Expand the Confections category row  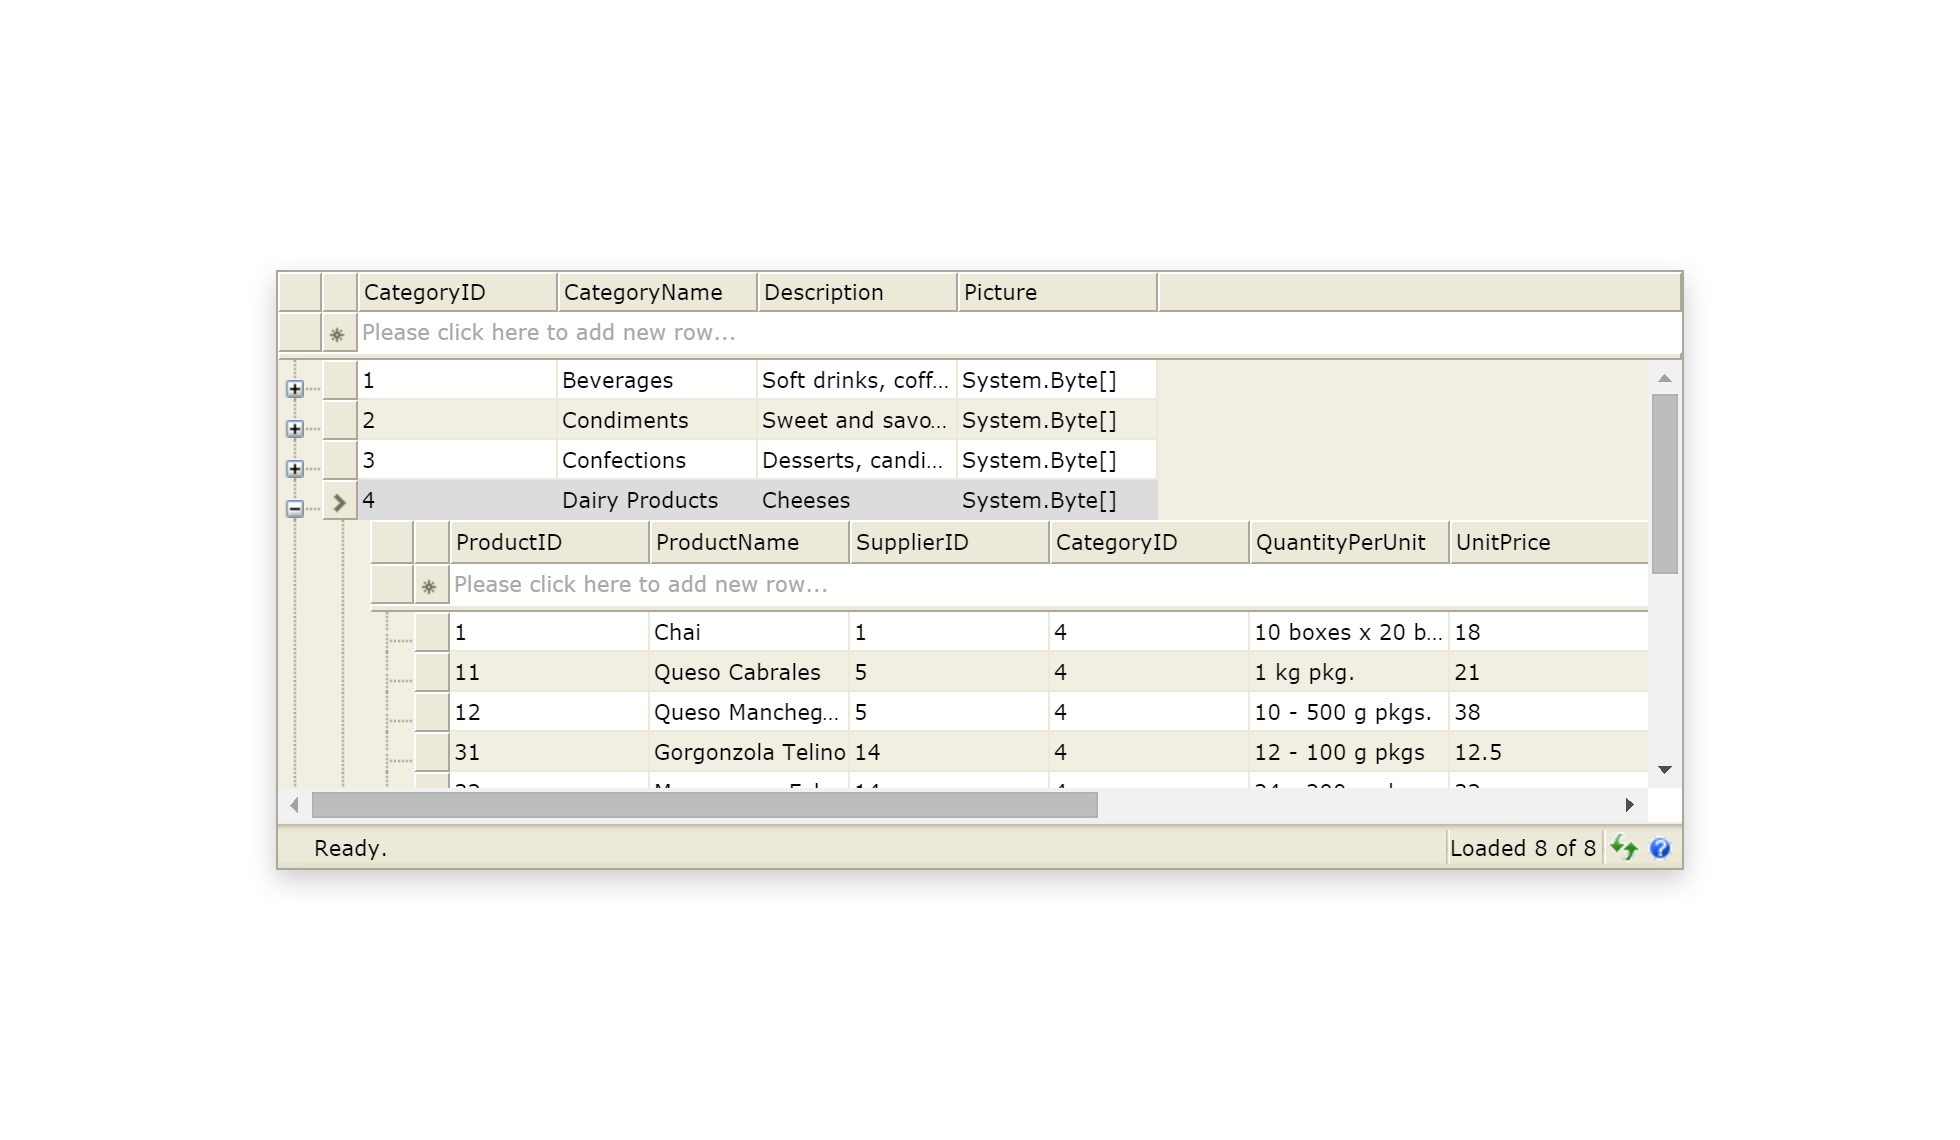[294, 469]
